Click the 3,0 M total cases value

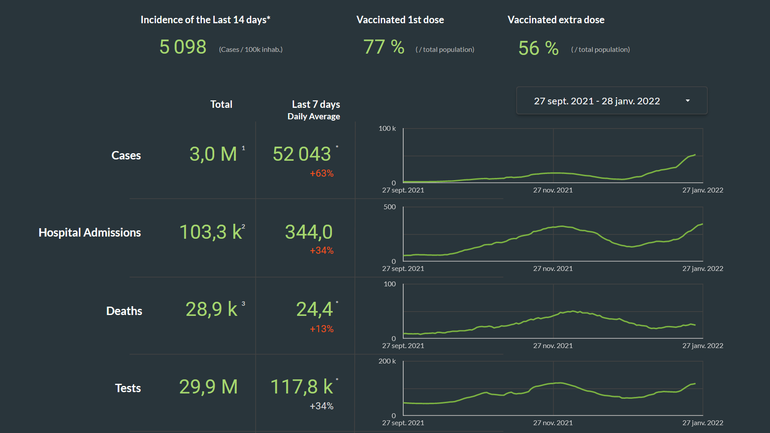point(213,154)
